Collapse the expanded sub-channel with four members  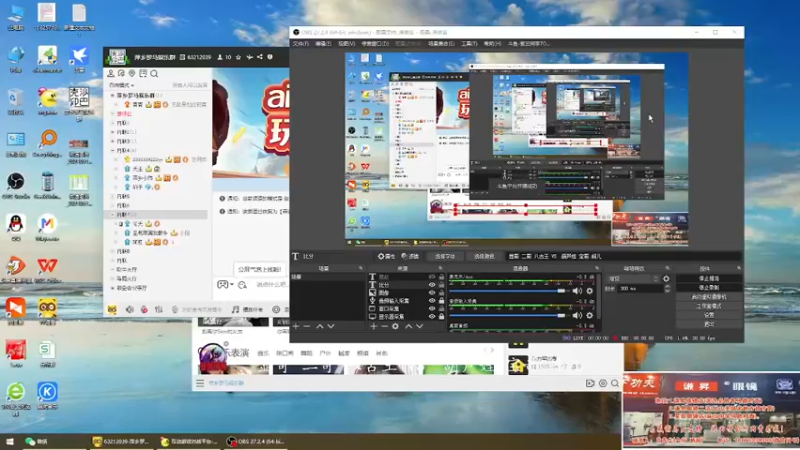113,151
